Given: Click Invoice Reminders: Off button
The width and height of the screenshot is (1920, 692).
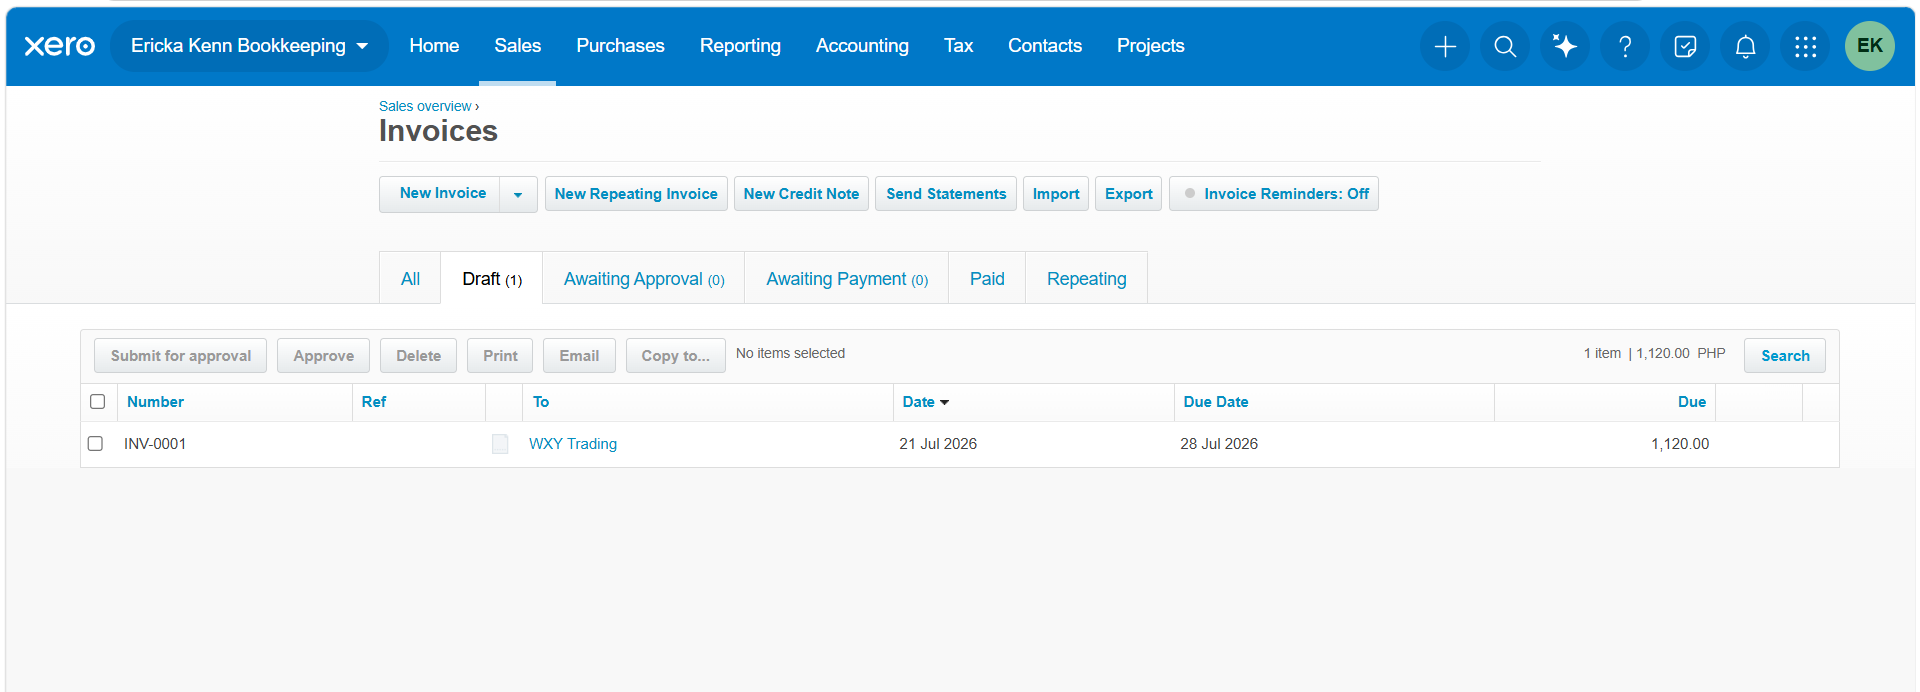Looking at the screenshot, I should coord(1274,194).
